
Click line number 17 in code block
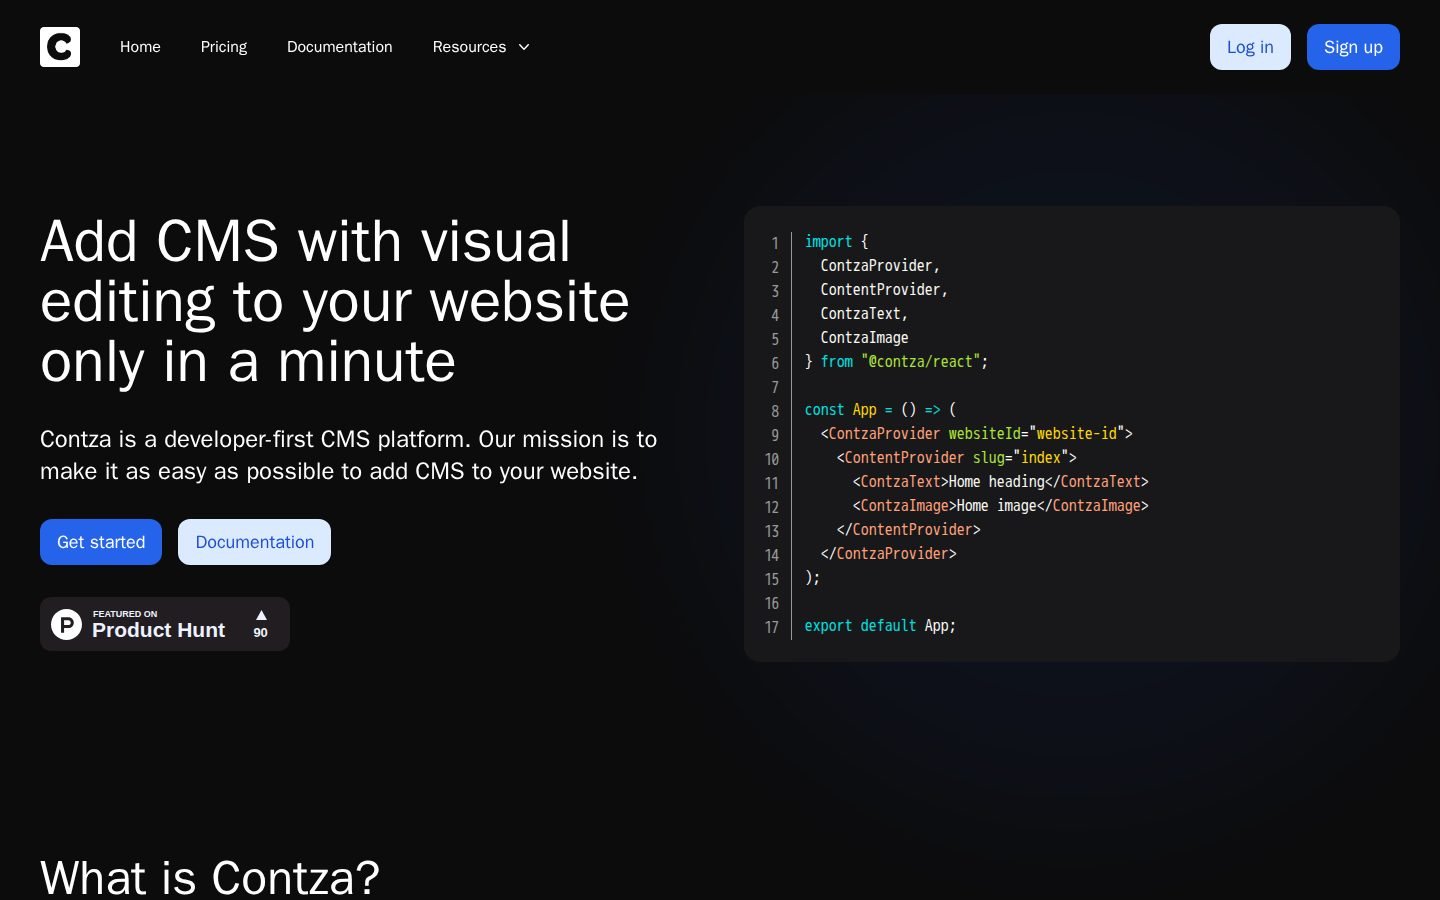pyautogui.click(x=772, y=627)
